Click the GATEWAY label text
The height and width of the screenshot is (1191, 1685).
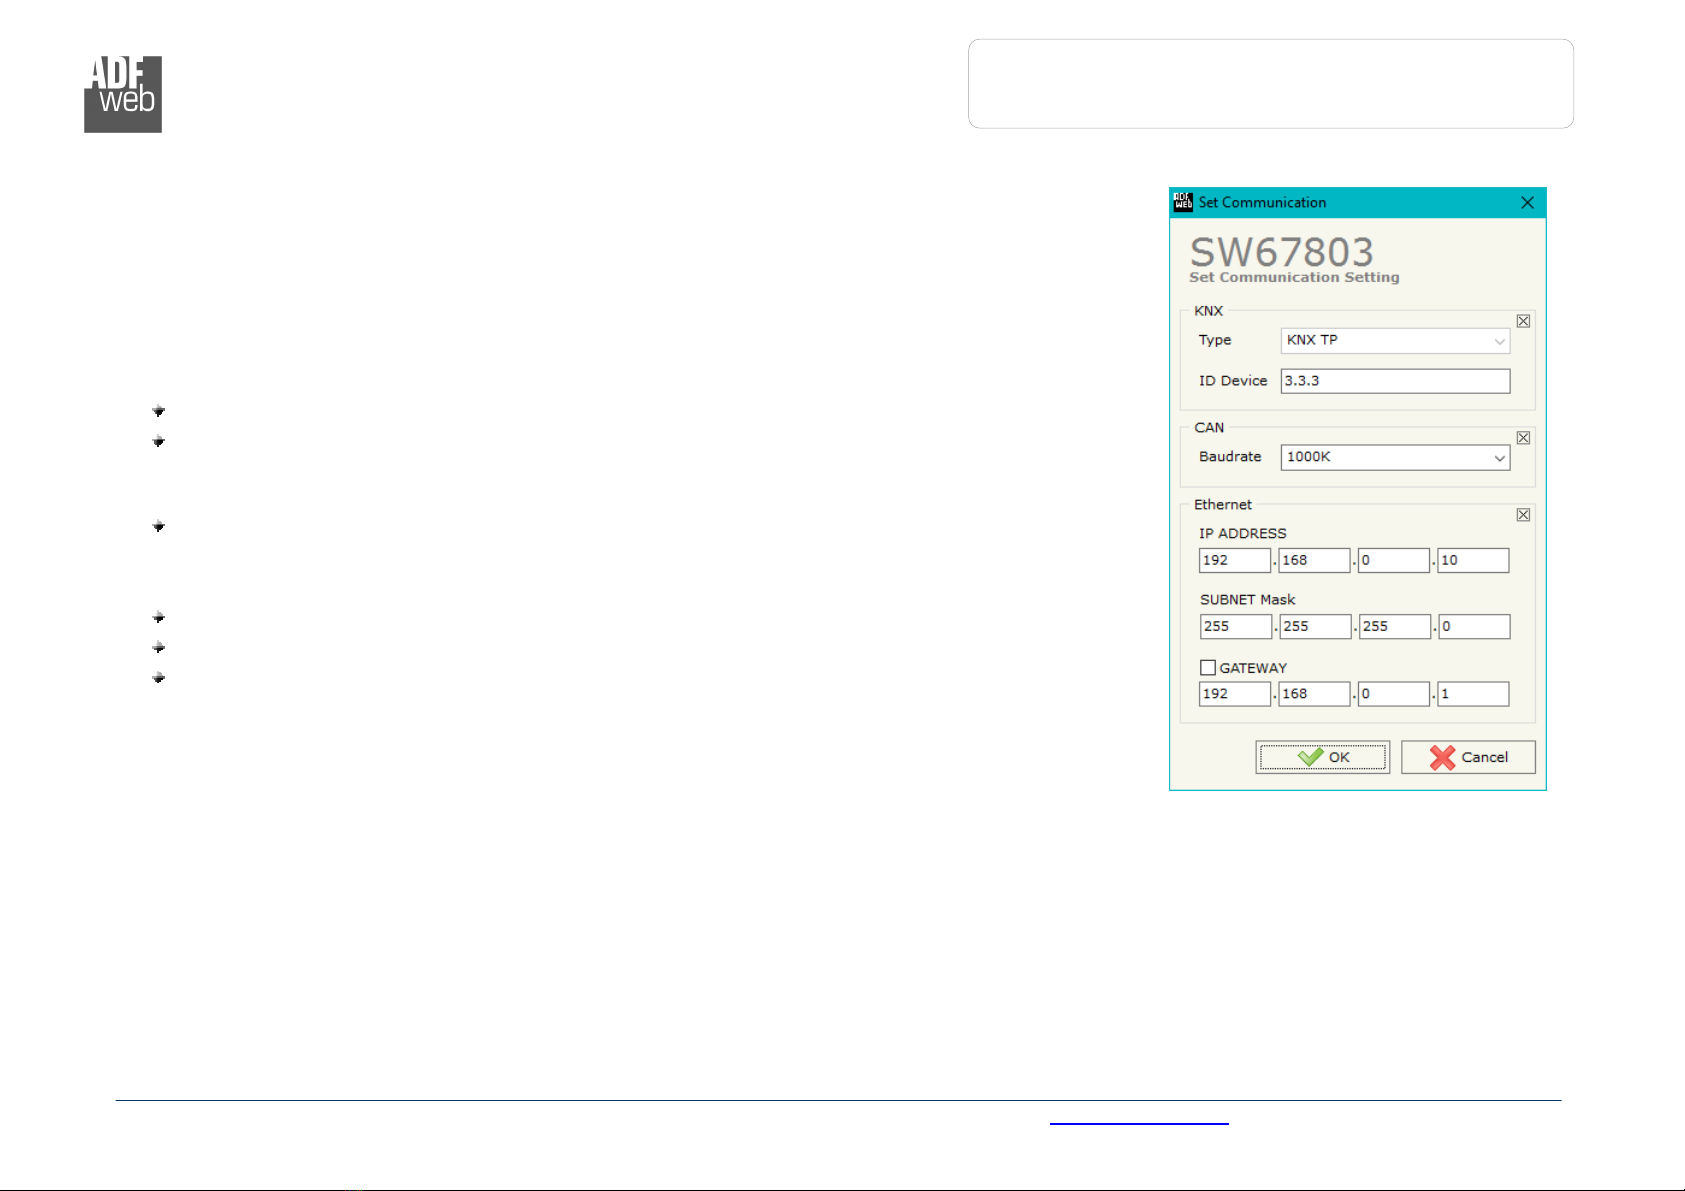coord(1253,668)
